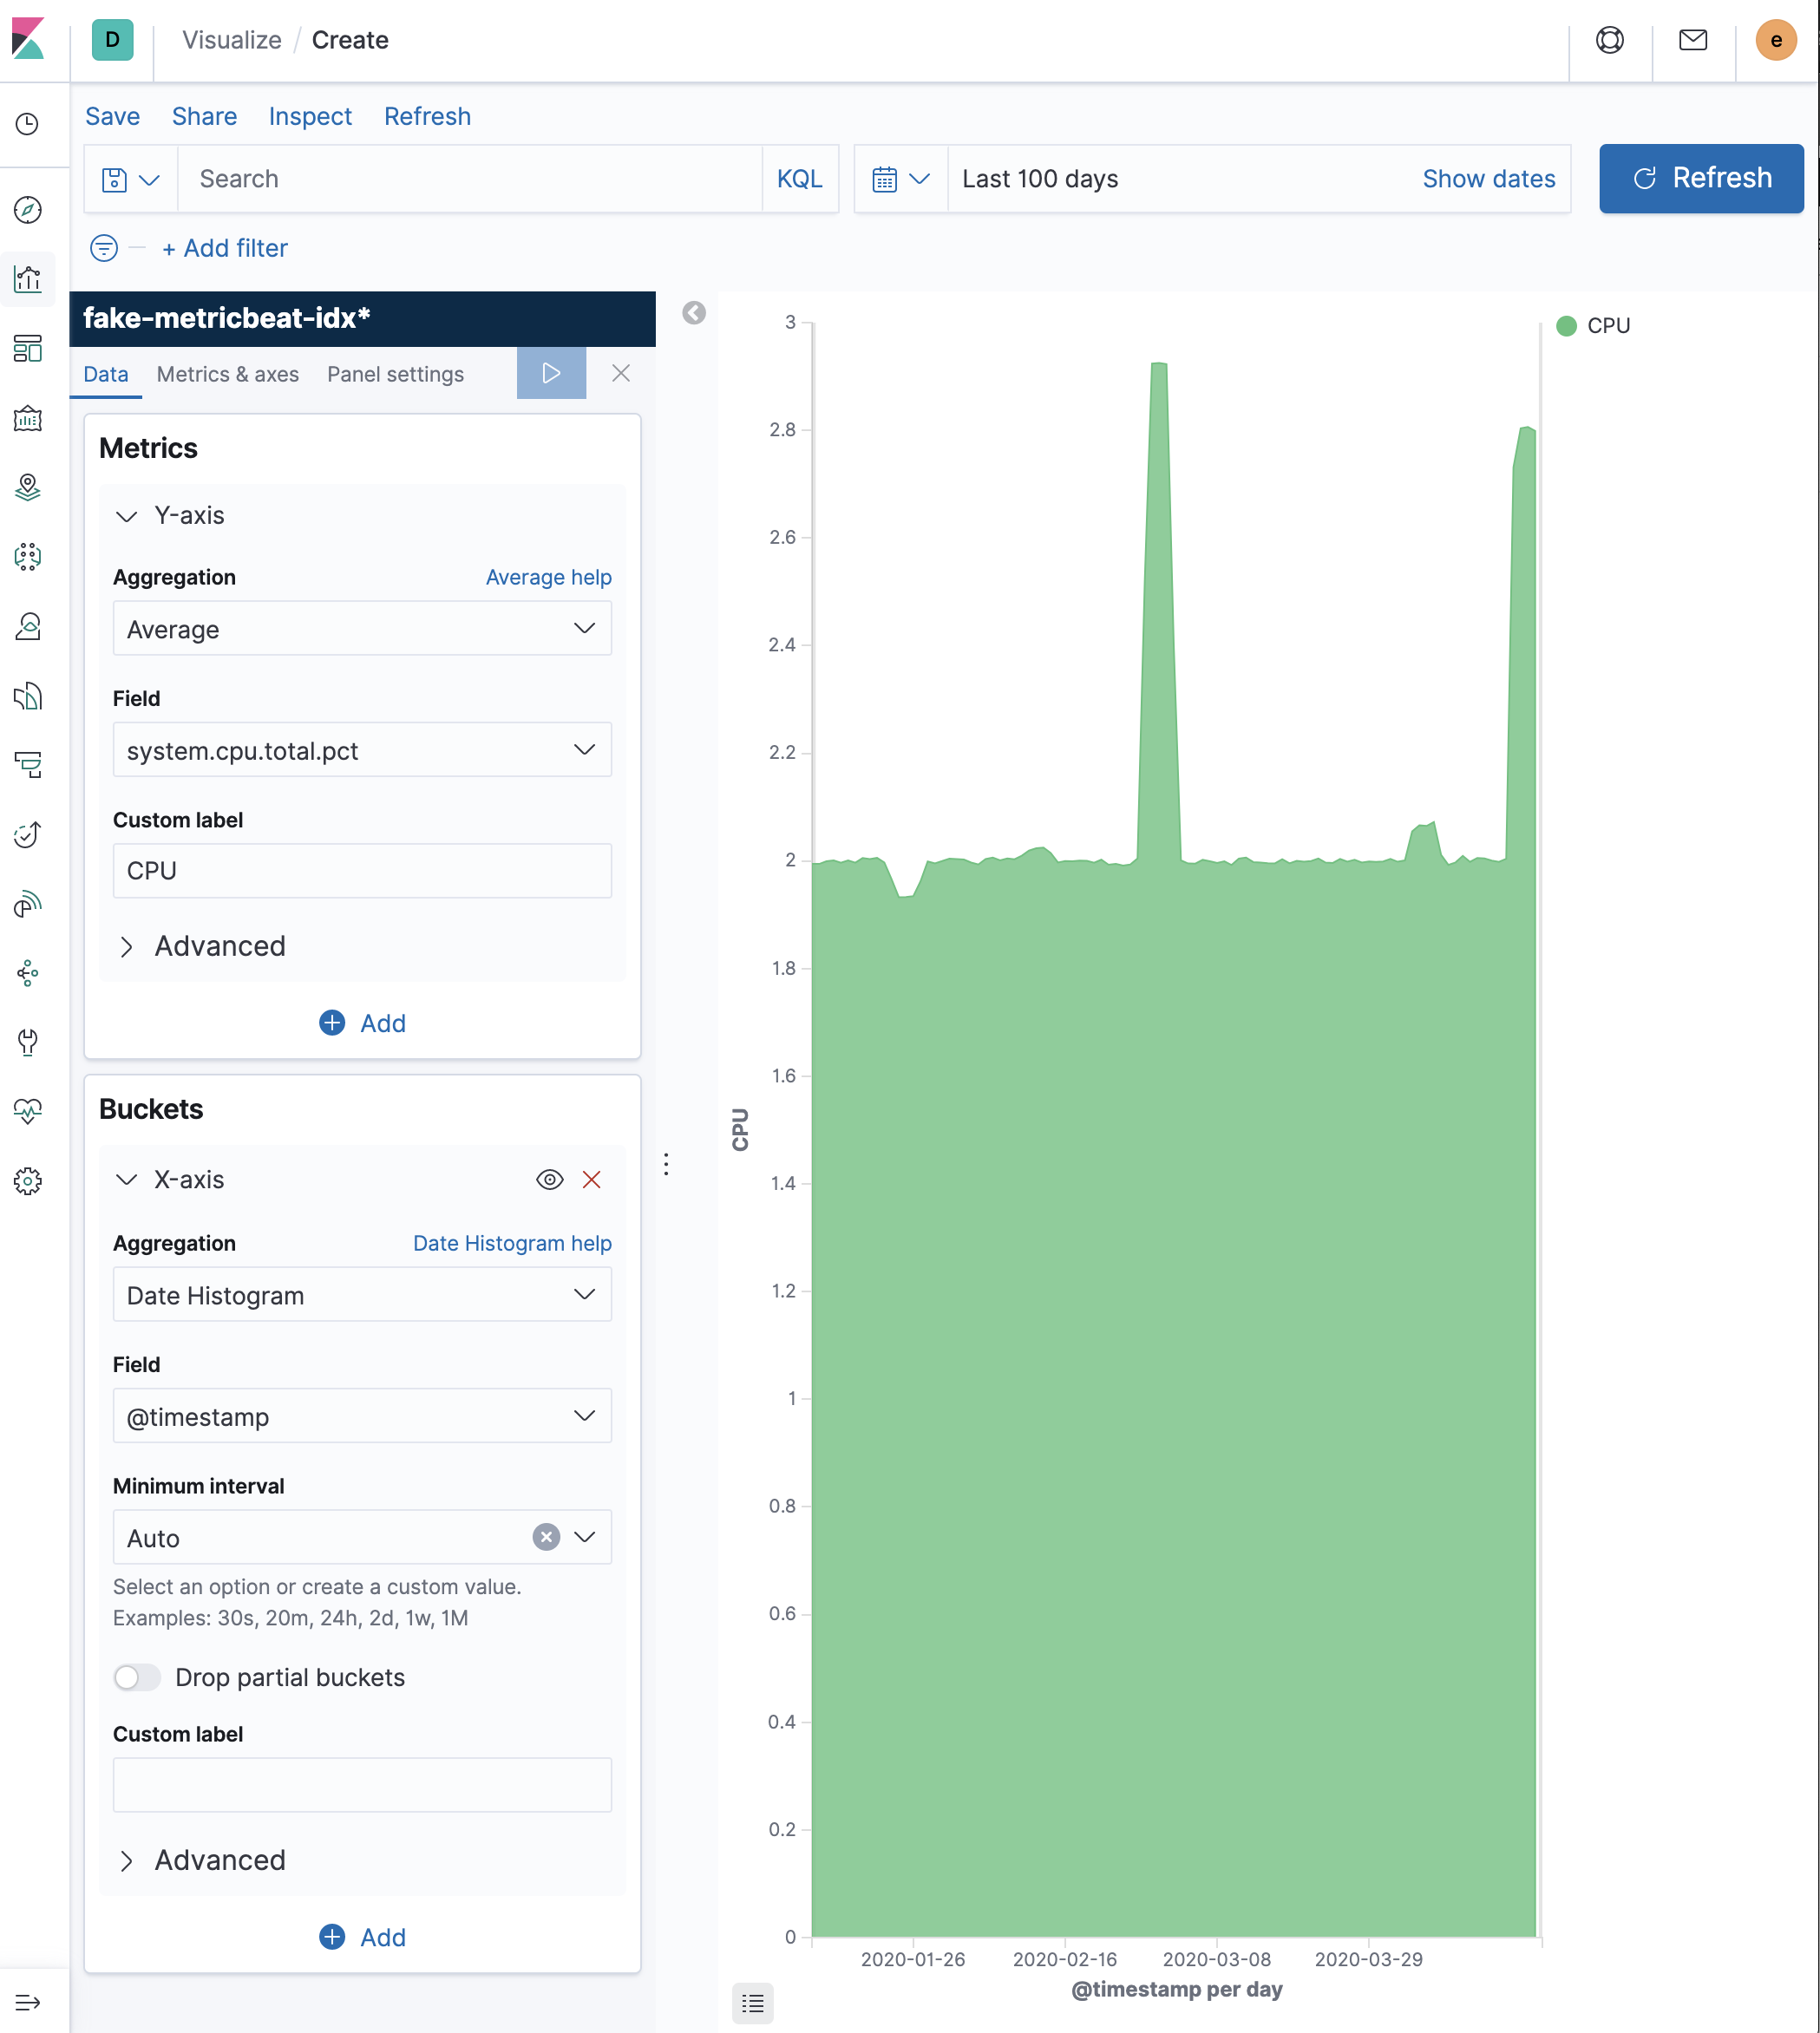The image size is (1820, 2033).
Task: Toggle Drop partial buckets switch
Action: pos(137,1677)
